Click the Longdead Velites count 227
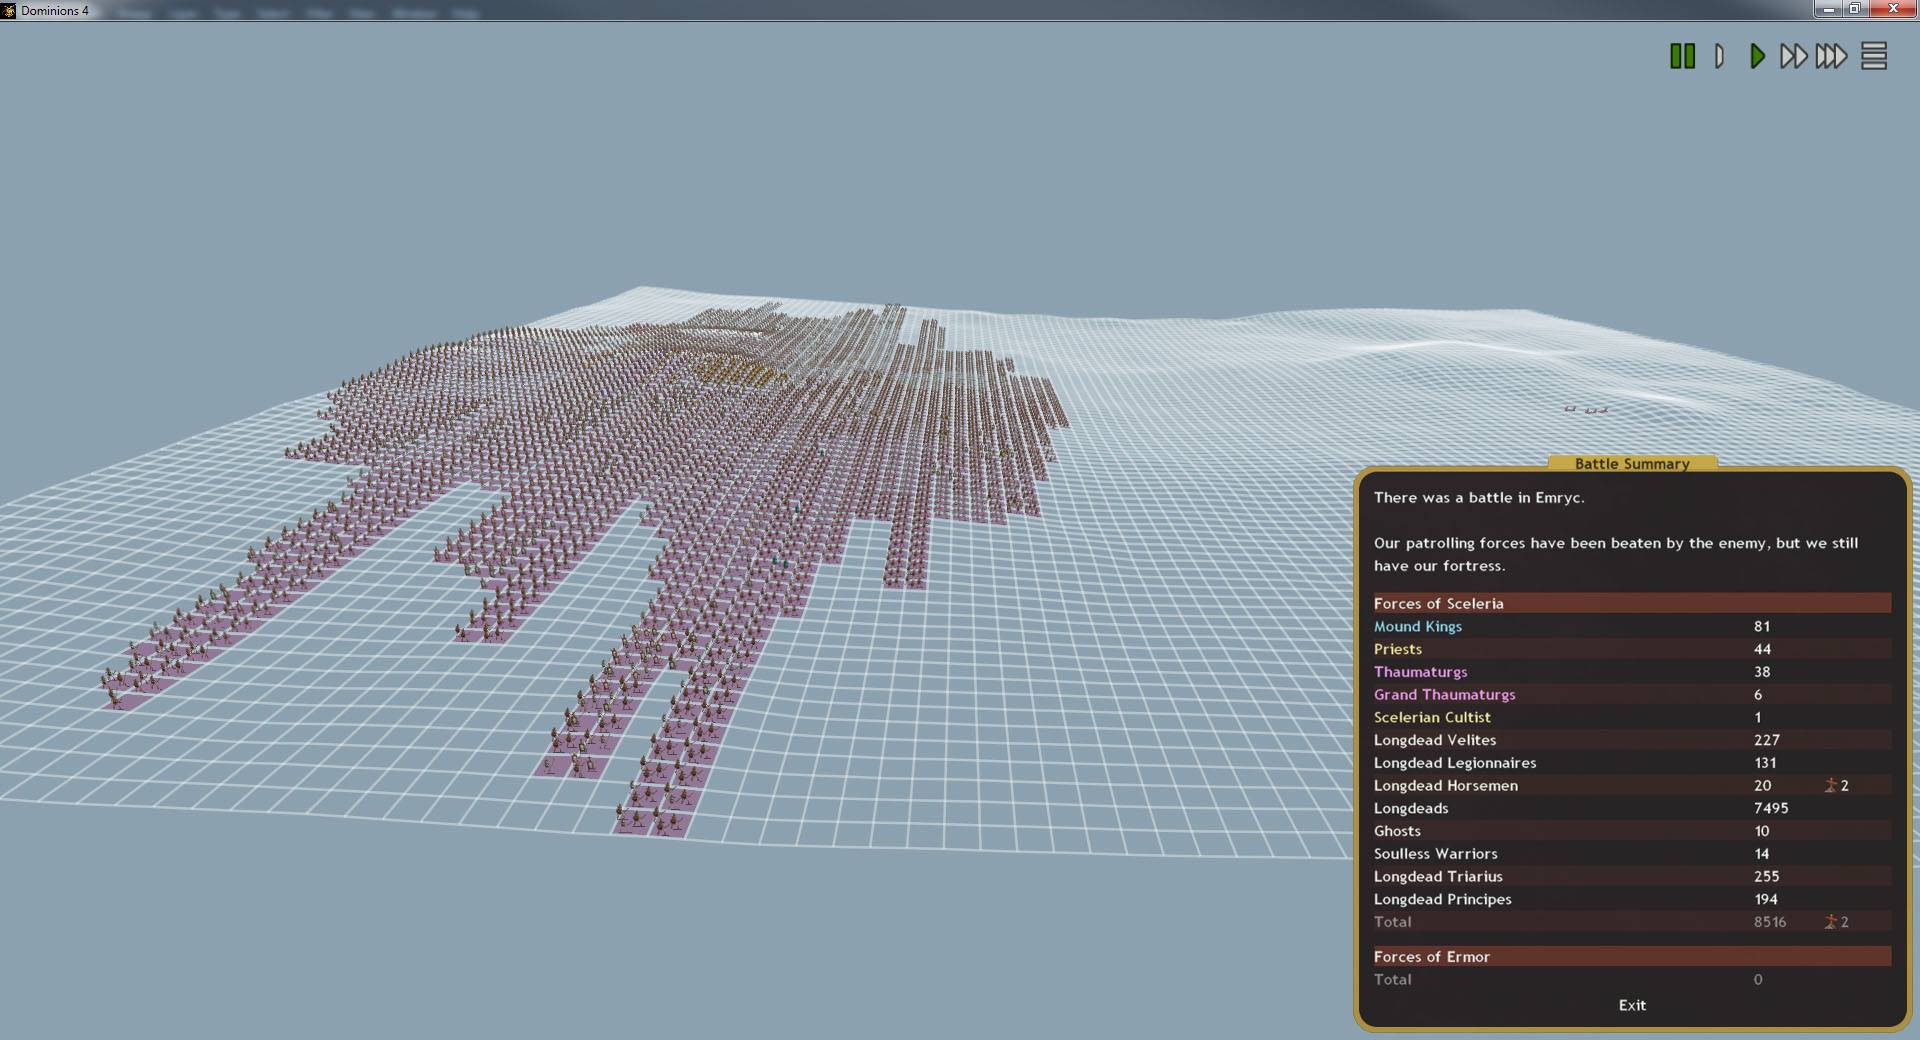The height and width of the screenshot is (1040, 1920). tap(1766, 740)
